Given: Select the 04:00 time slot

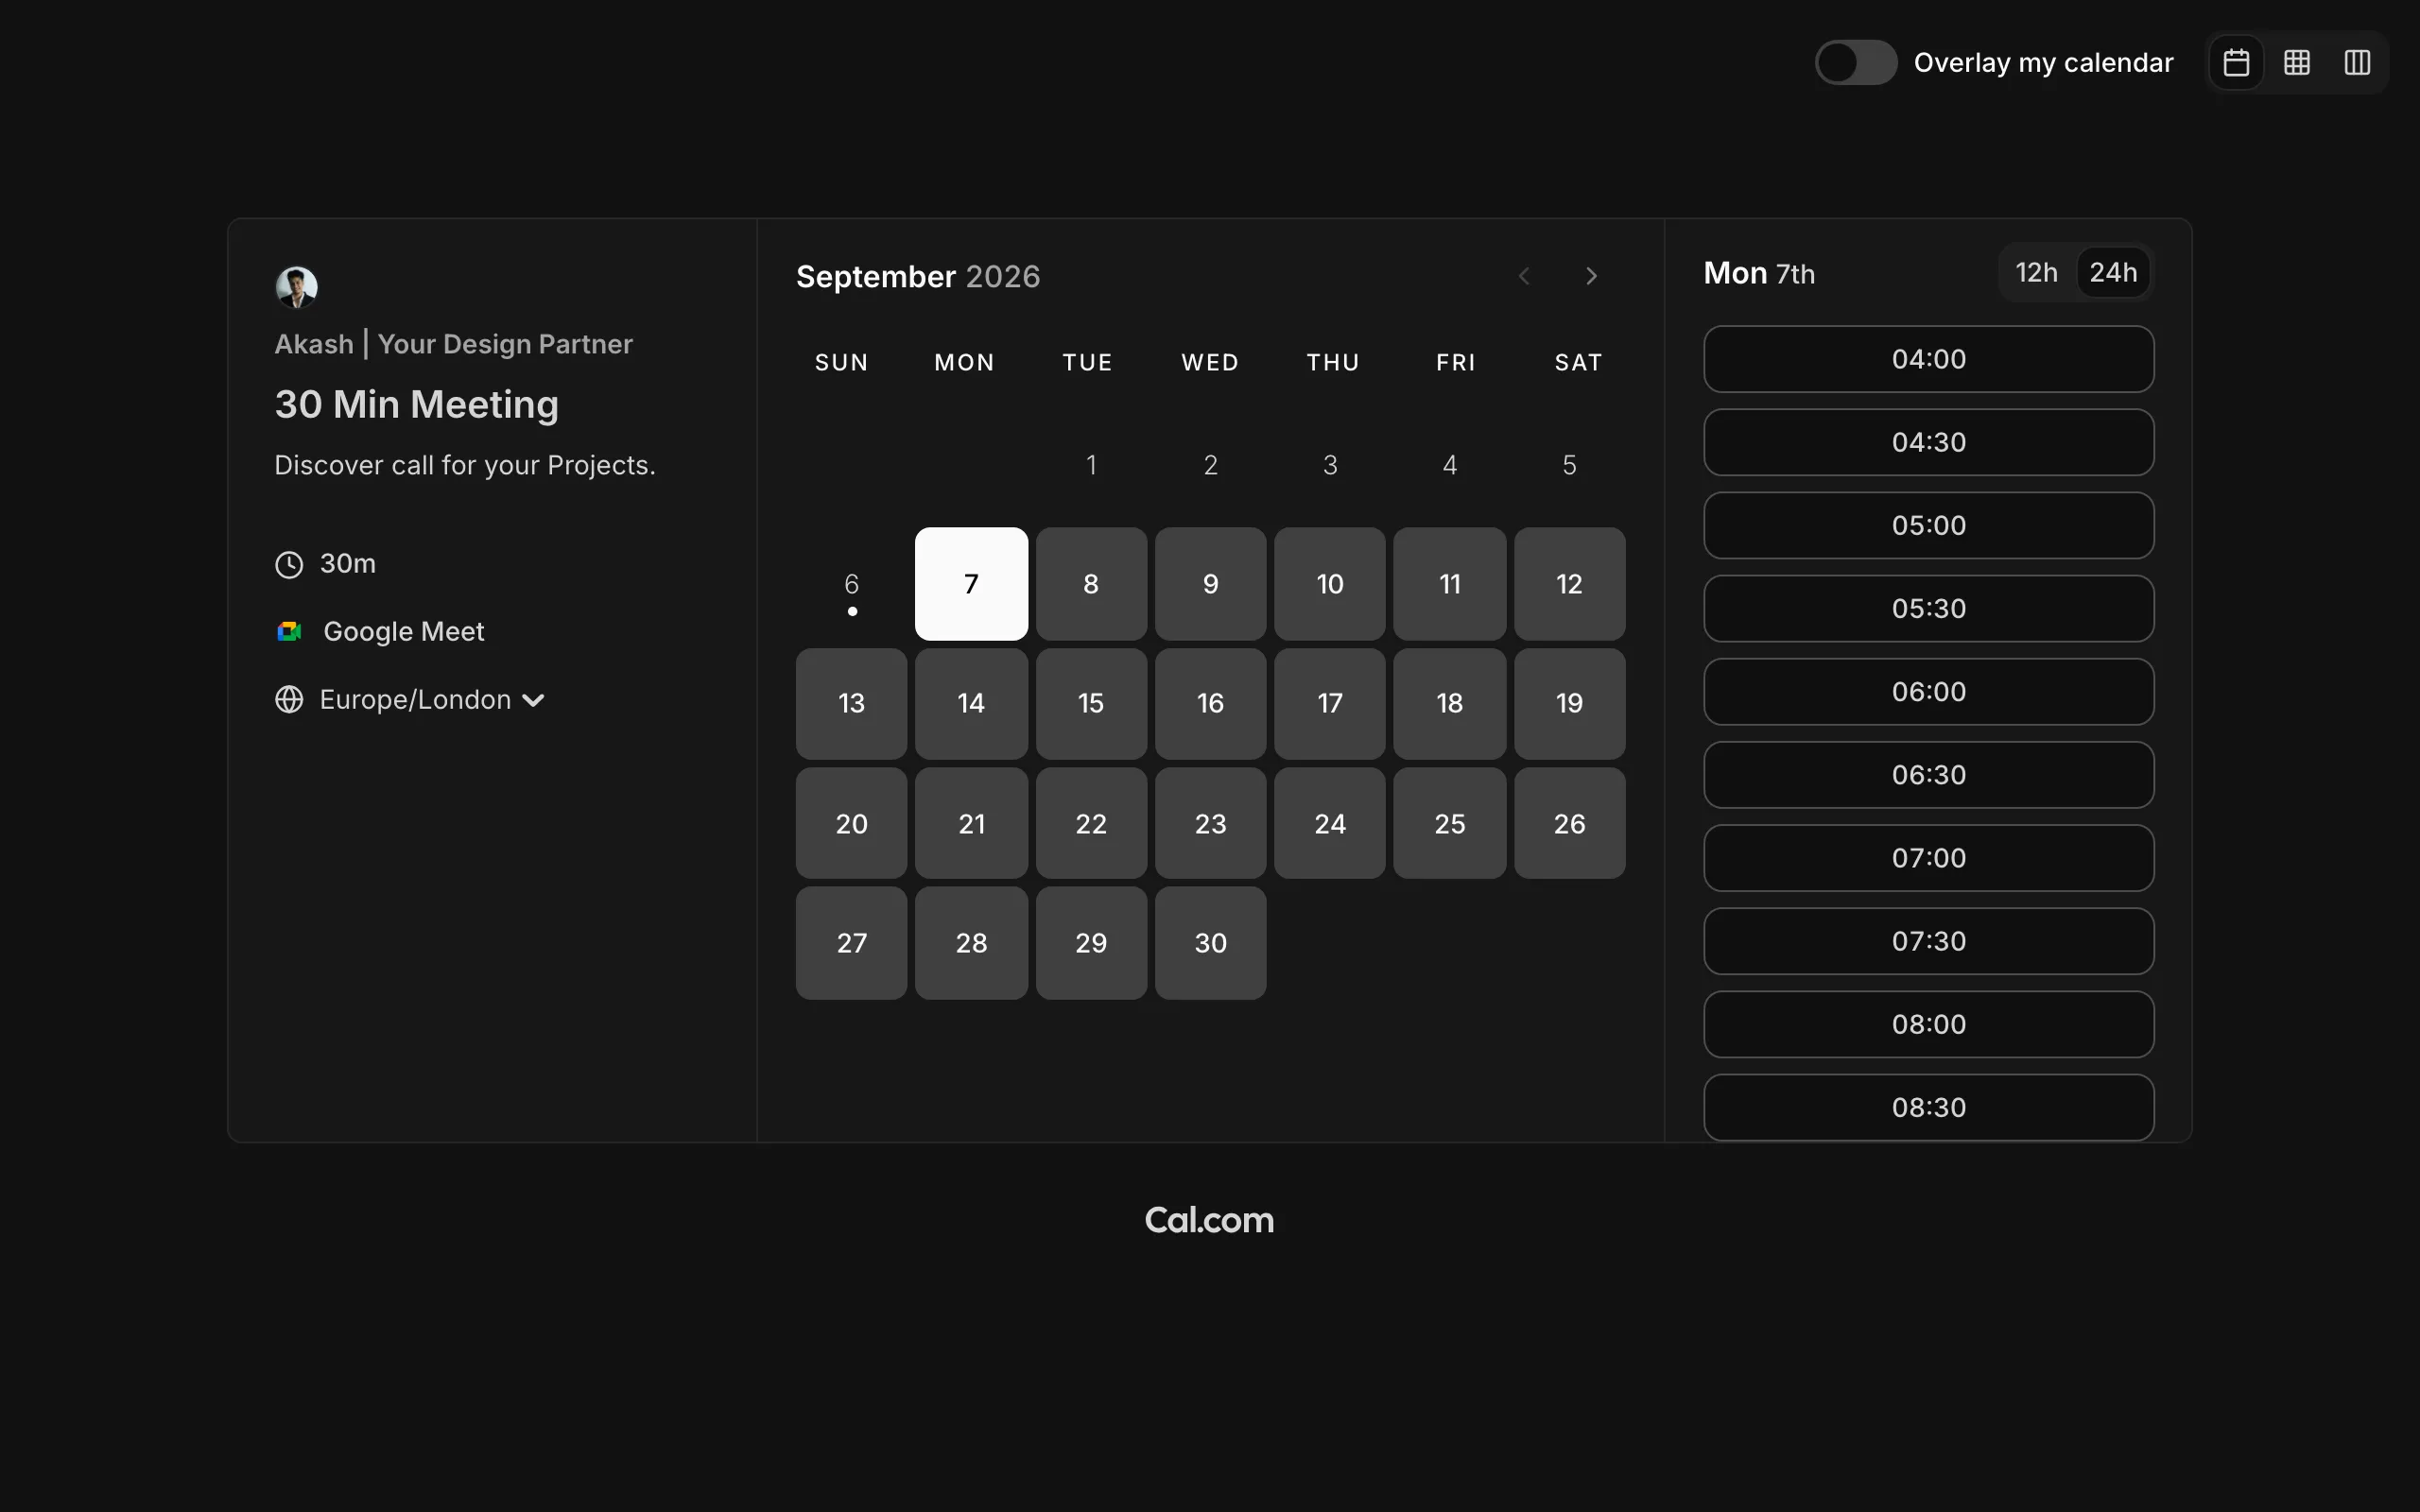Looking at the screenshot, I should click(x=1928, y=359).
